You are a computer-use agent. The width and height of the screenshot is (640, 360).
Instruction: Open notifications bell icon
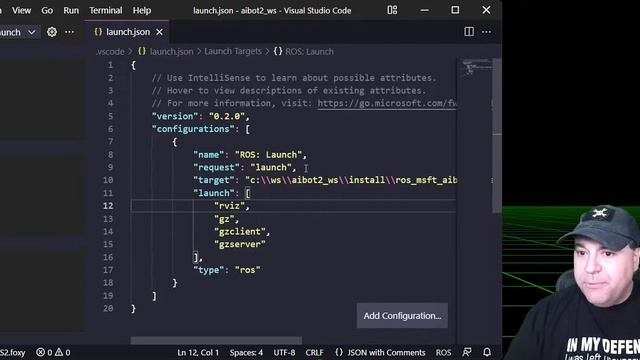coord(487,352)
